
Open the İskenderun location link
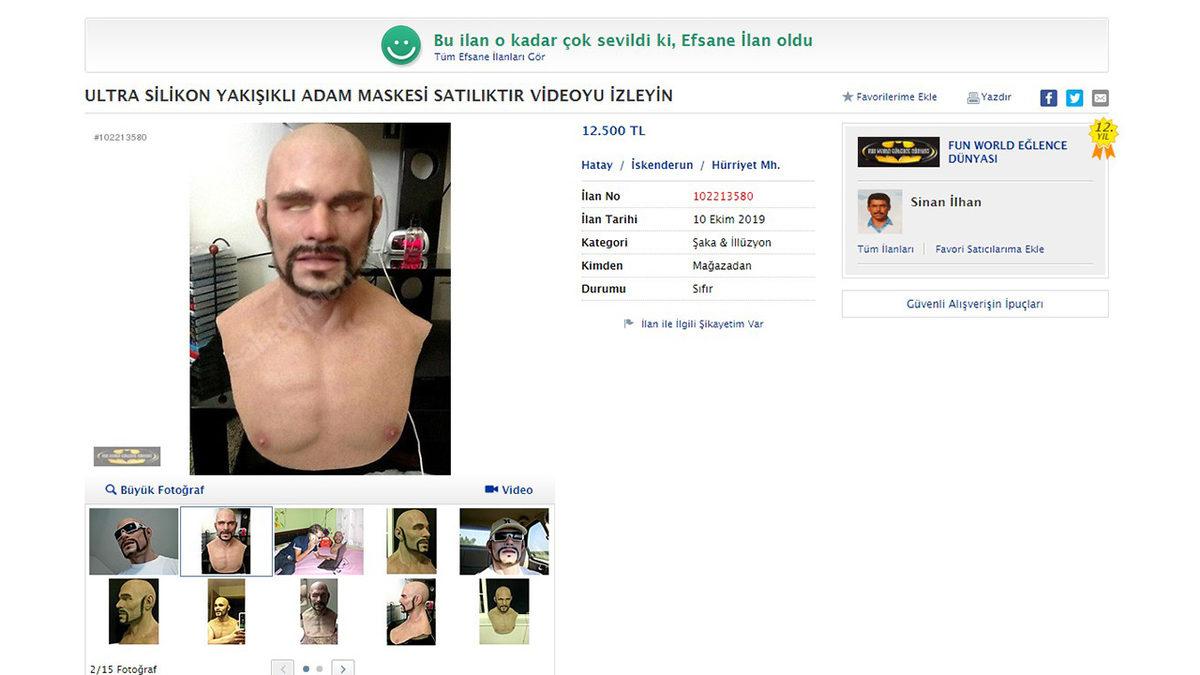pos(662,165)
